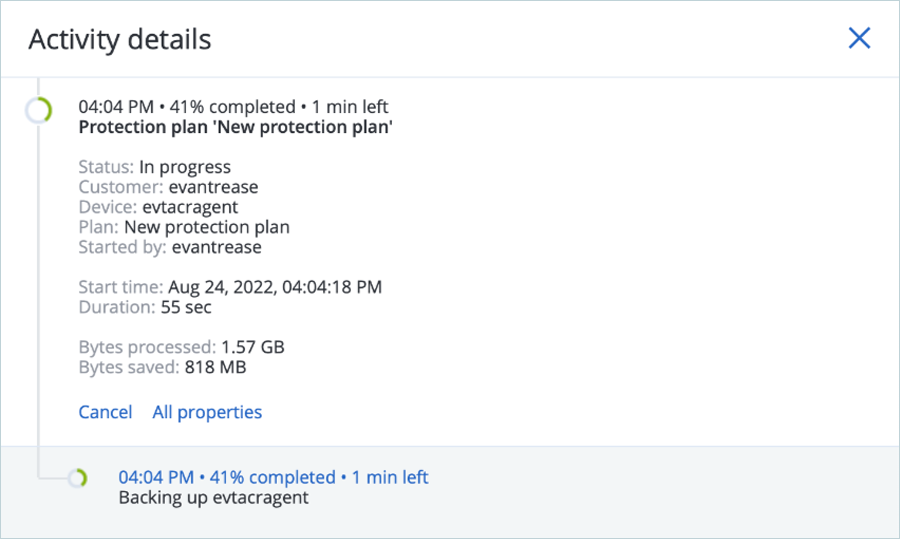The height and width of the screenshot is (539, 900).
Task: Open All properties for this activity
Action: click(207, 412)
